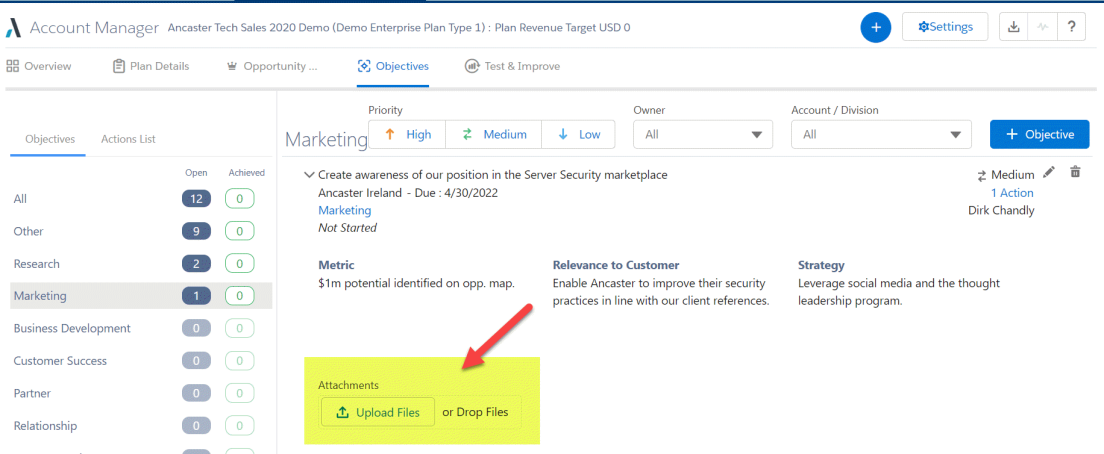
Task: Switch to the Test & Improve tab
Action: tap(512, 67)
